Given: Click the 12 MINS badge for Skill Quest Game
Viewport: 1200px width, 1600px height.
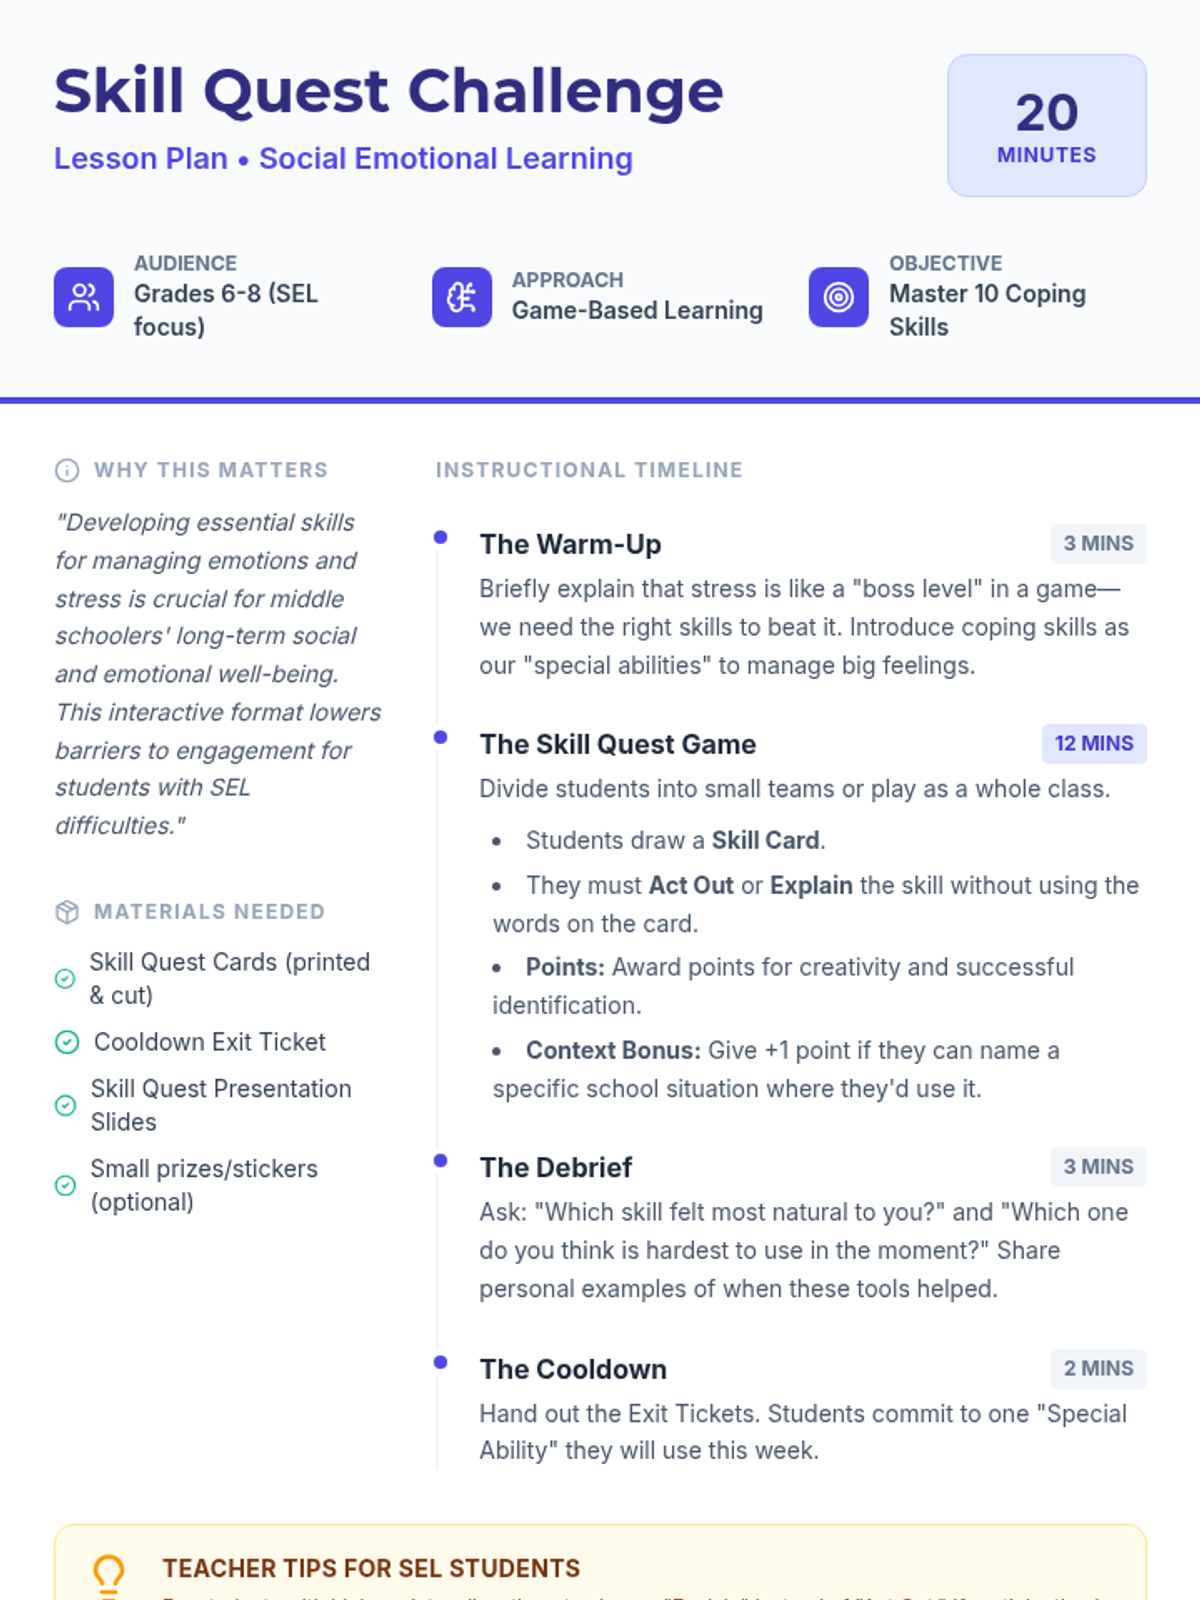Looking at the screenshot, I should click(1094, 744).
